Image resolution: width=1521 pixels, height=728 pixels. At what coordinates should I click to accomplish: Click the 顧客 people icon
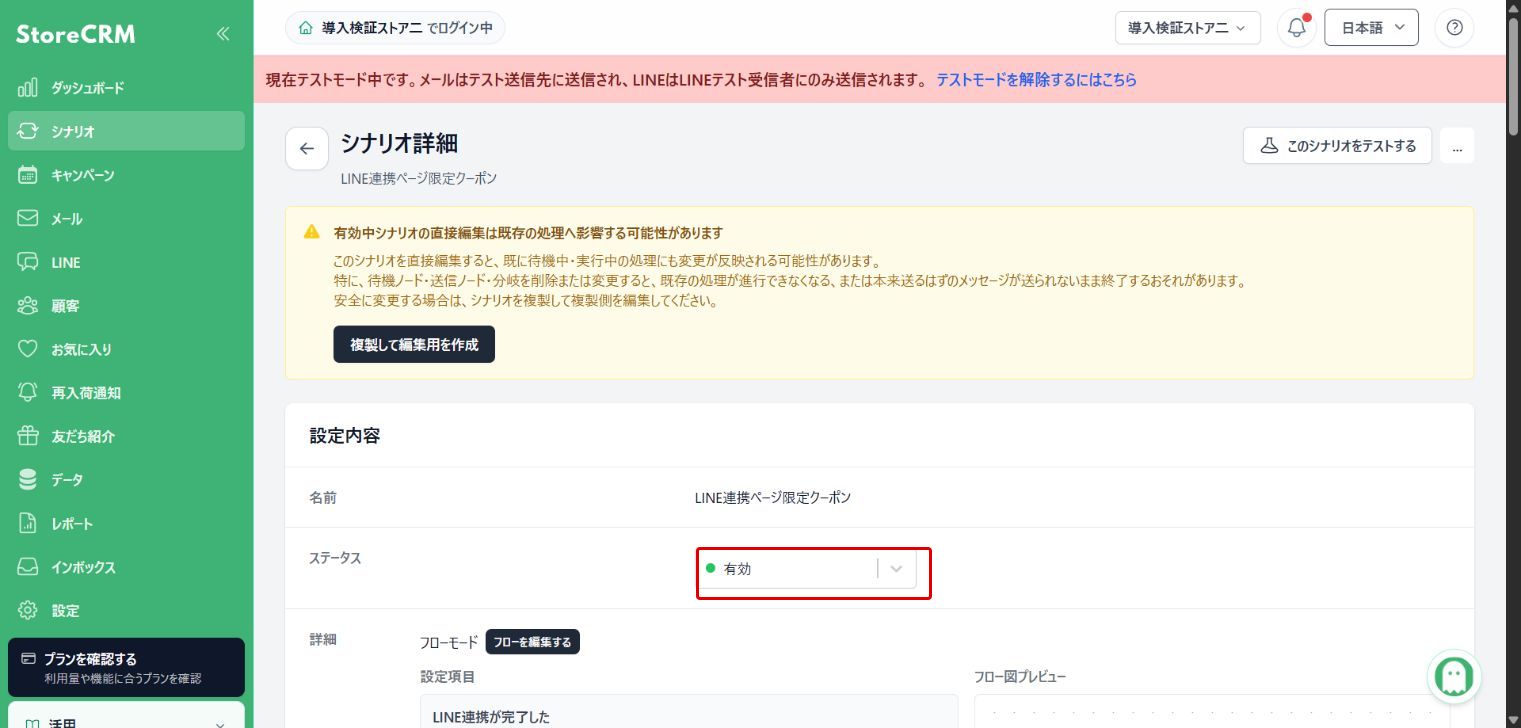28,306
